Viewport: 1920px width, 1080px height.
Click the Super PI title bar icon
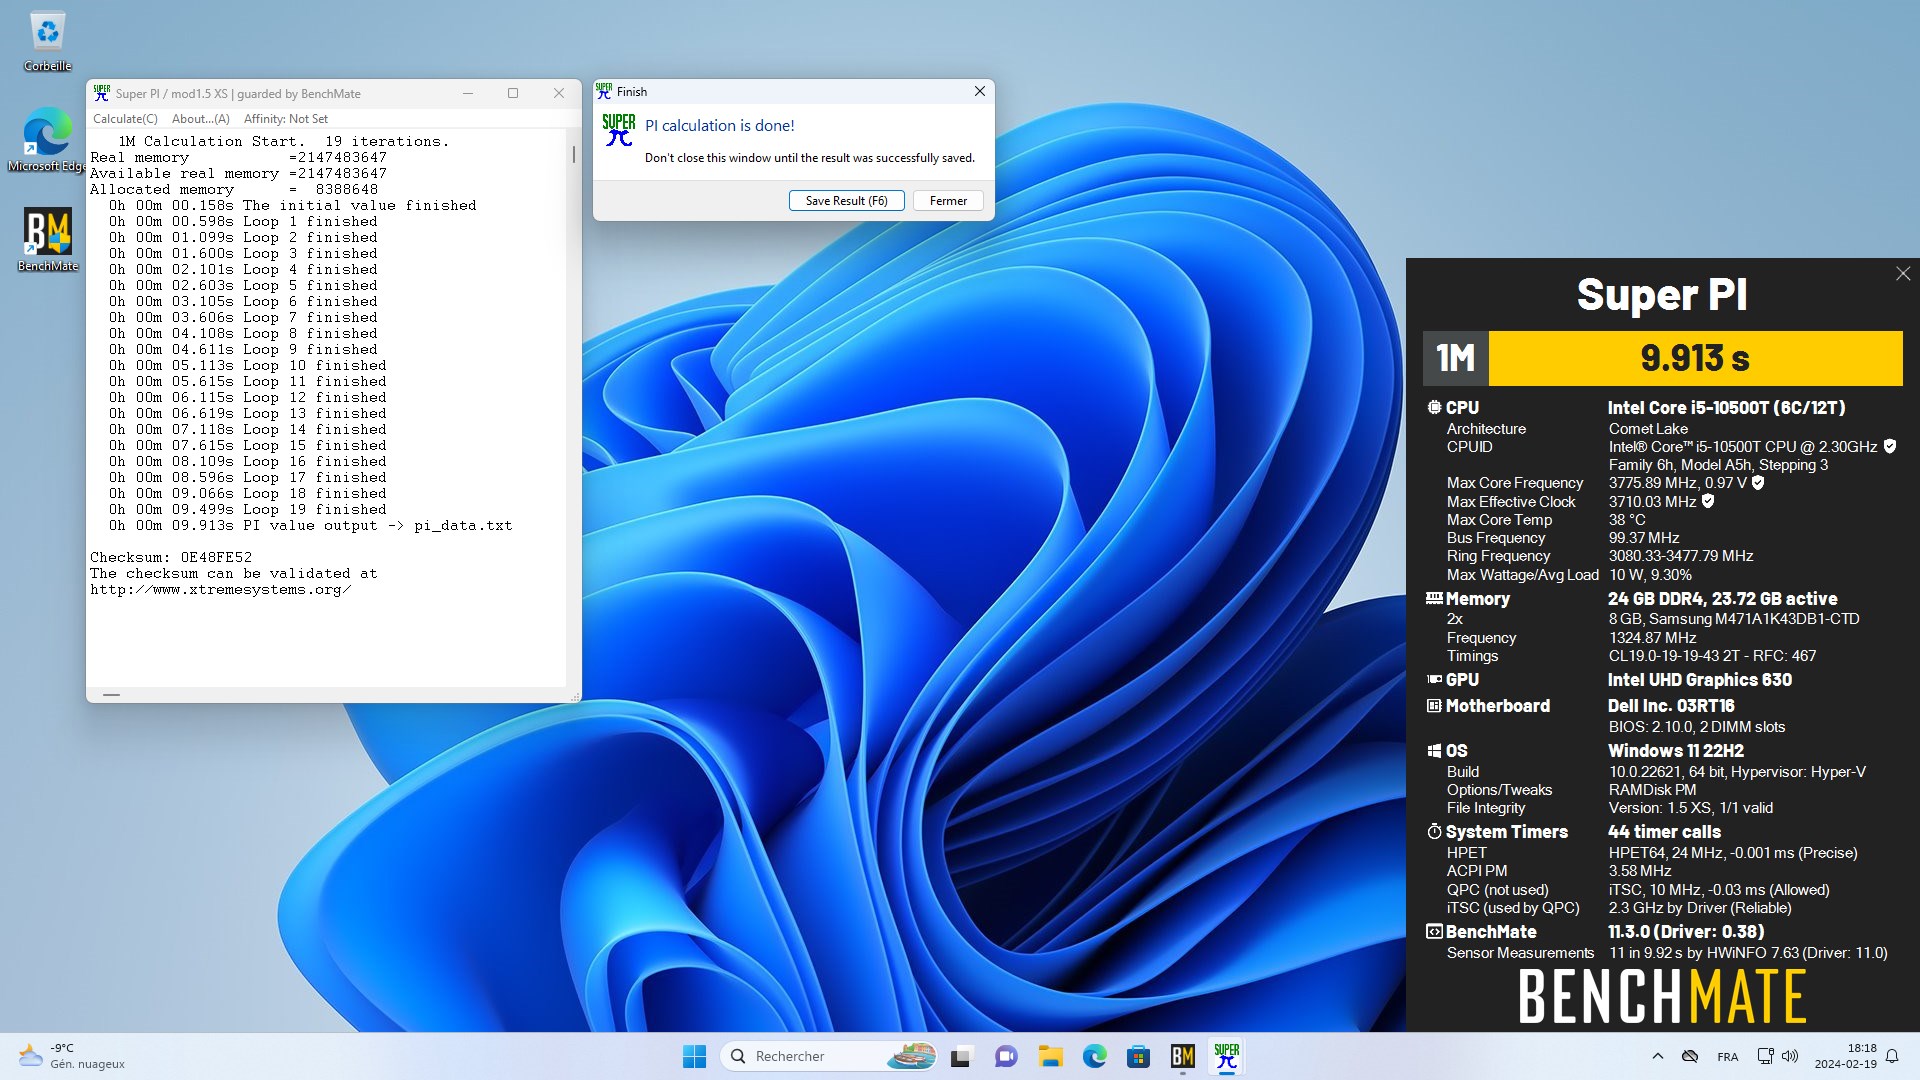102,93
